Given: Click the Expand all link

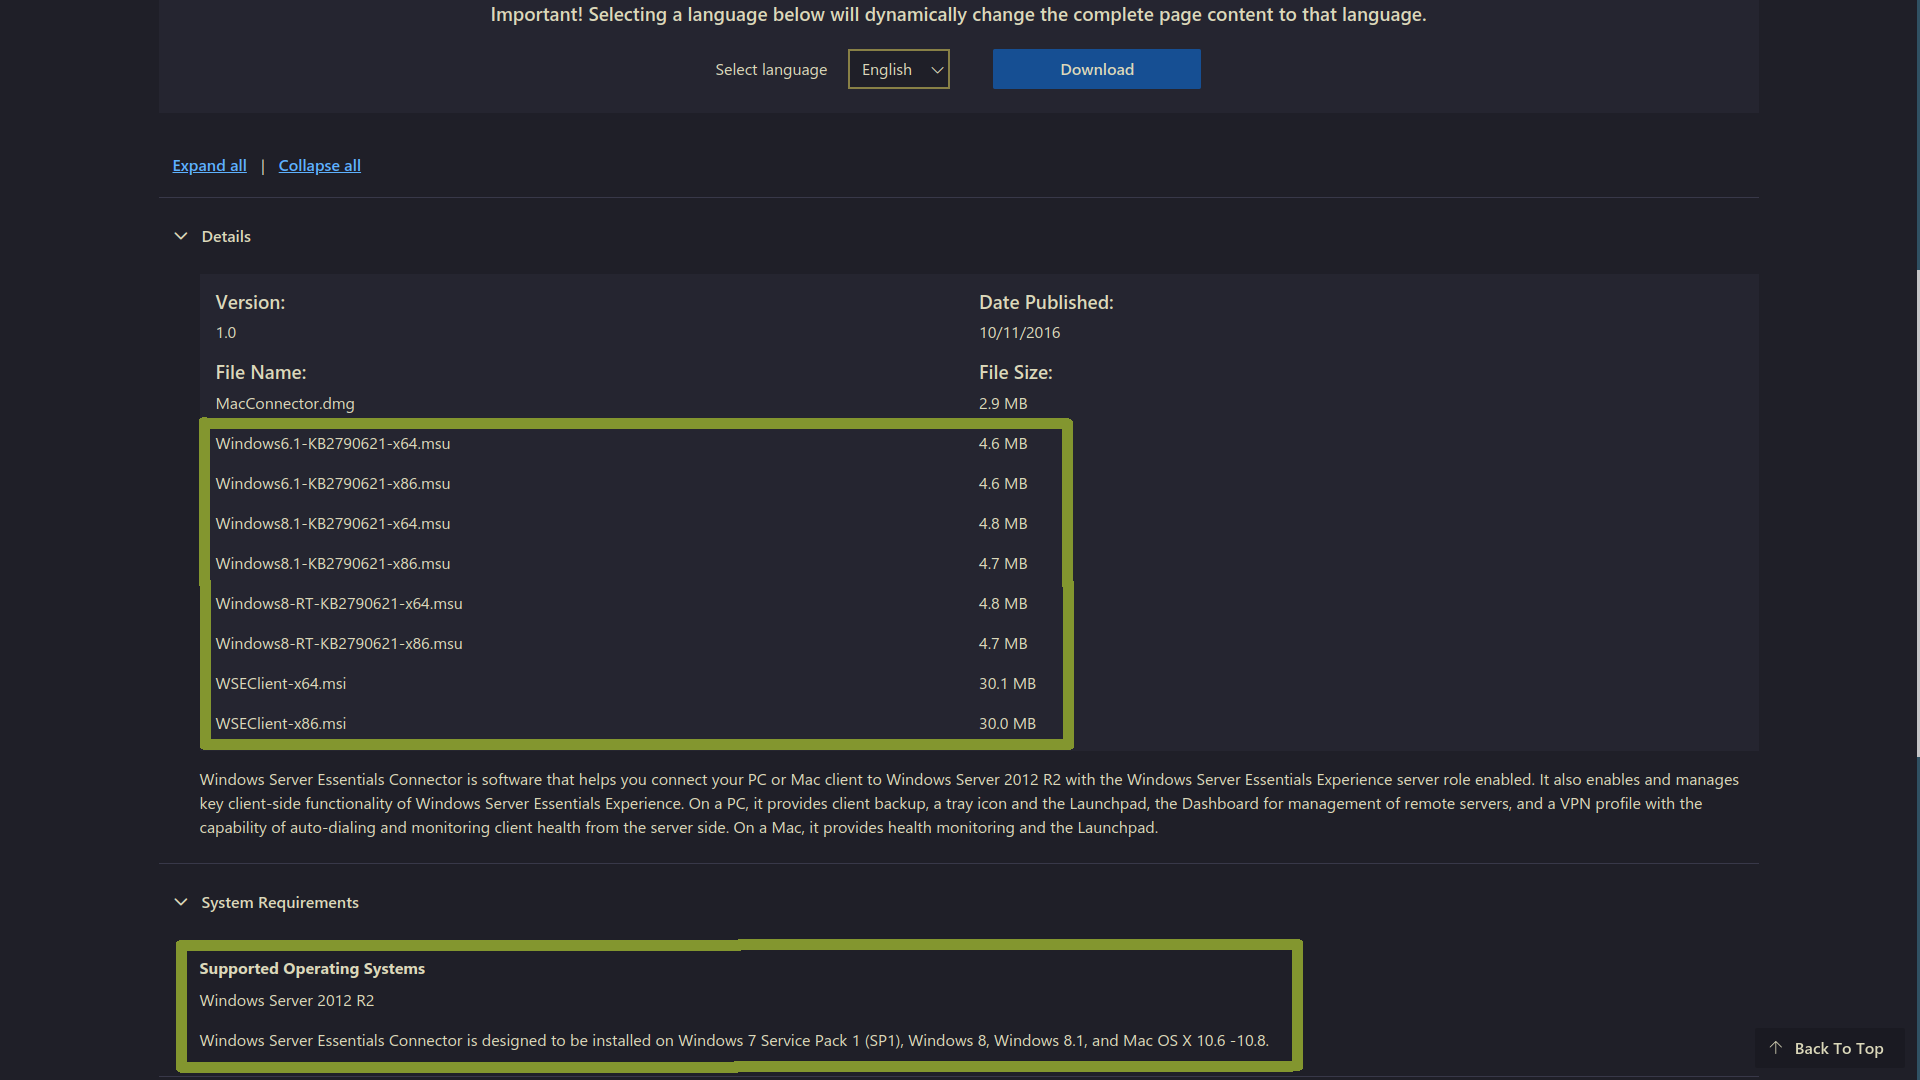Looking at the screenshot, I should [x=209, y=165].
